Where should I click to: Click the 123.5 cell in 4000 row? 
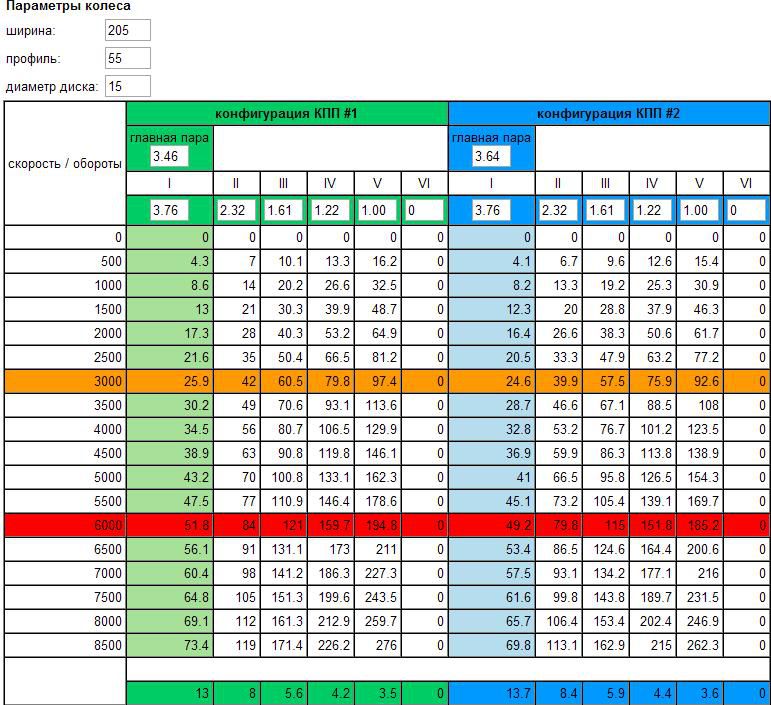pyautogui.click(x=700, y=429)
